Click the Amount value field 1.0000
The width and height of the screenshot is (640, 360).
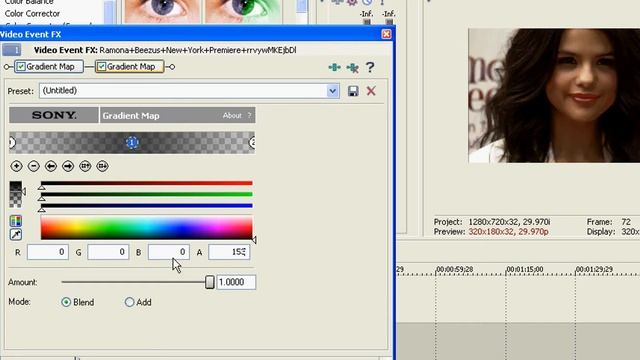236,282
